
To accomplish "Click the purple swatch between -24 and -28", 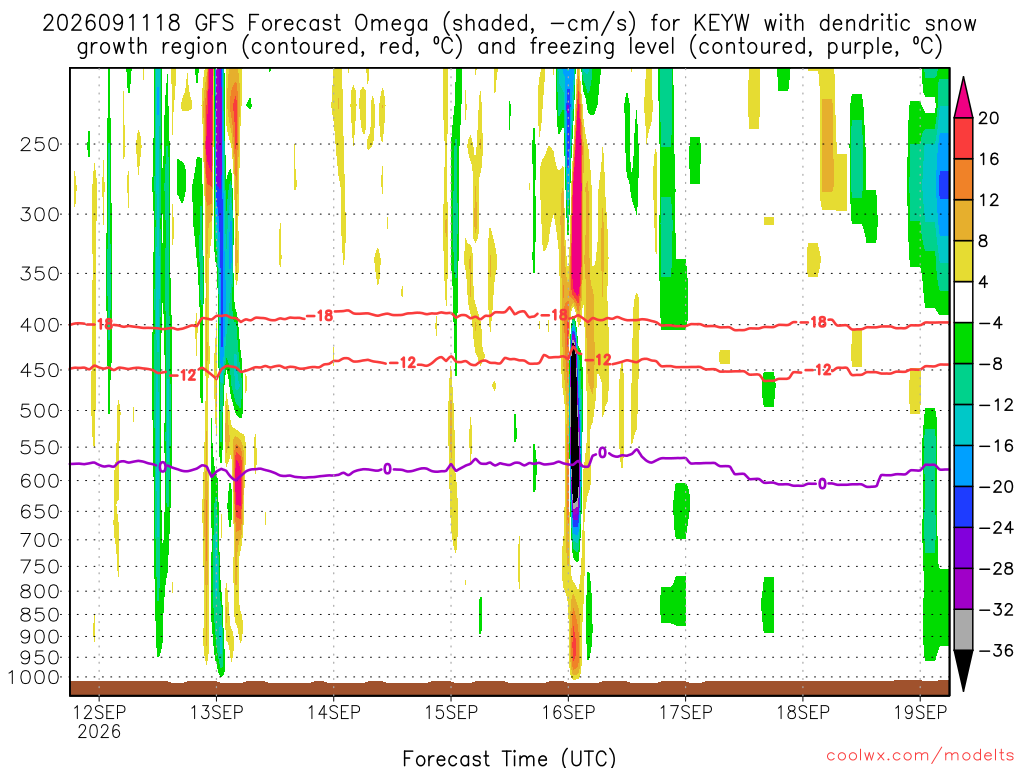I will click(x=964, y=548).
